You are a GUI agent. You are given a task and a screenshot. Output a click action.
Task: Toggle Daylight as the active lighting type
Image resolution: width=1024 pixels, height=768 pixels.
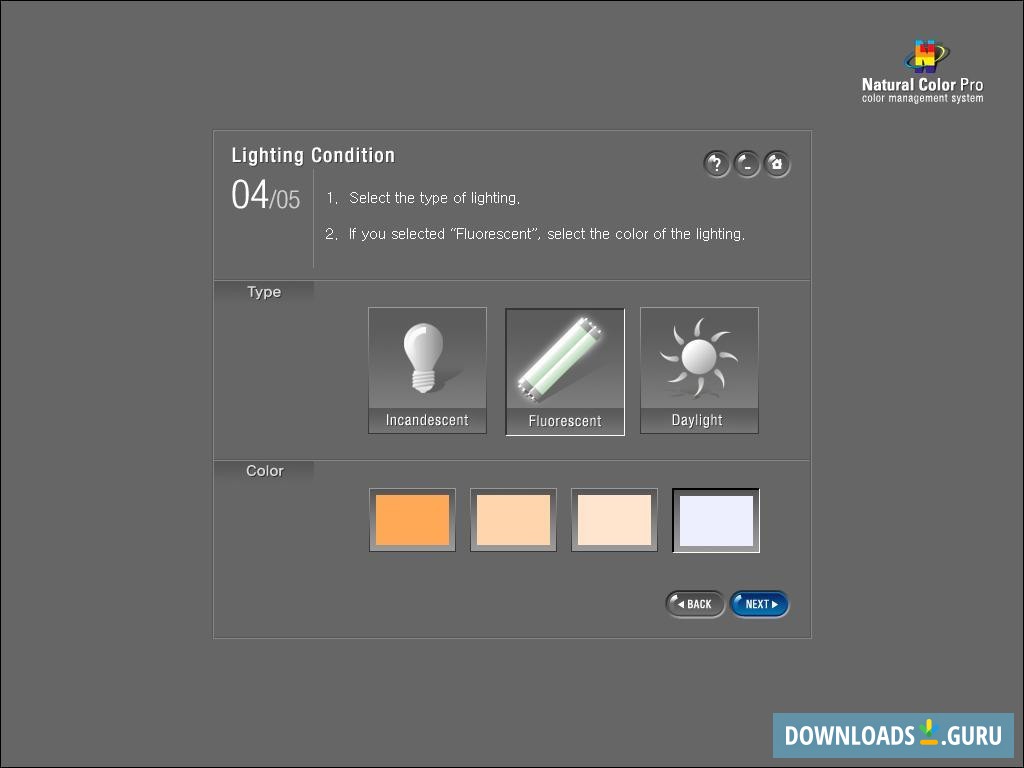point(698,370)
